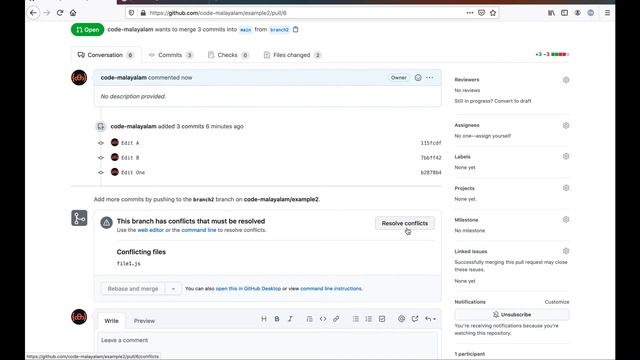Open the web editor link
This screenshot has height=360, width=640.
pyautogui.click(x=150, y=230)
